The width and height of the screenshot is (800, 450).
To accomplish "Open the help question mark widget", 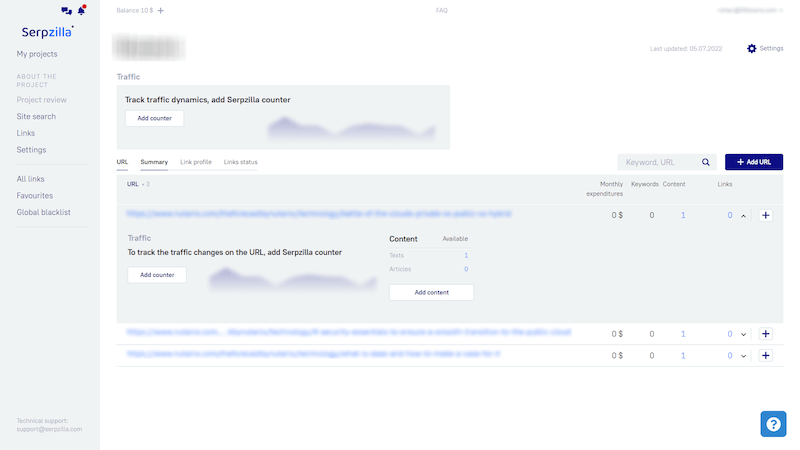I will pyautogui.click(x=773, y=424).
